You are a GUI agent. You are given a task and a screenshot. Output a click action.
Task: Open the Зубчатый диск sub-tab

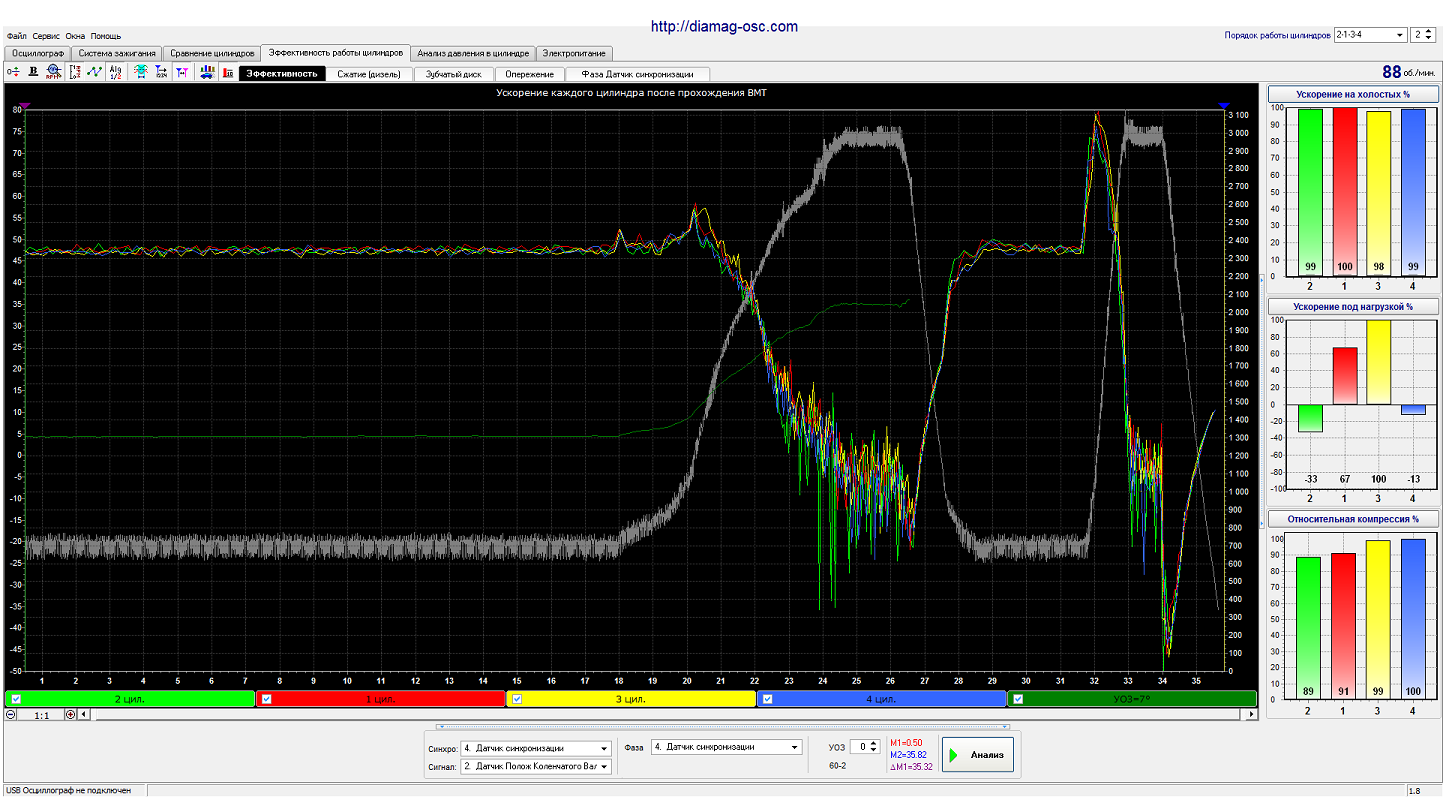tap(453, 74)
